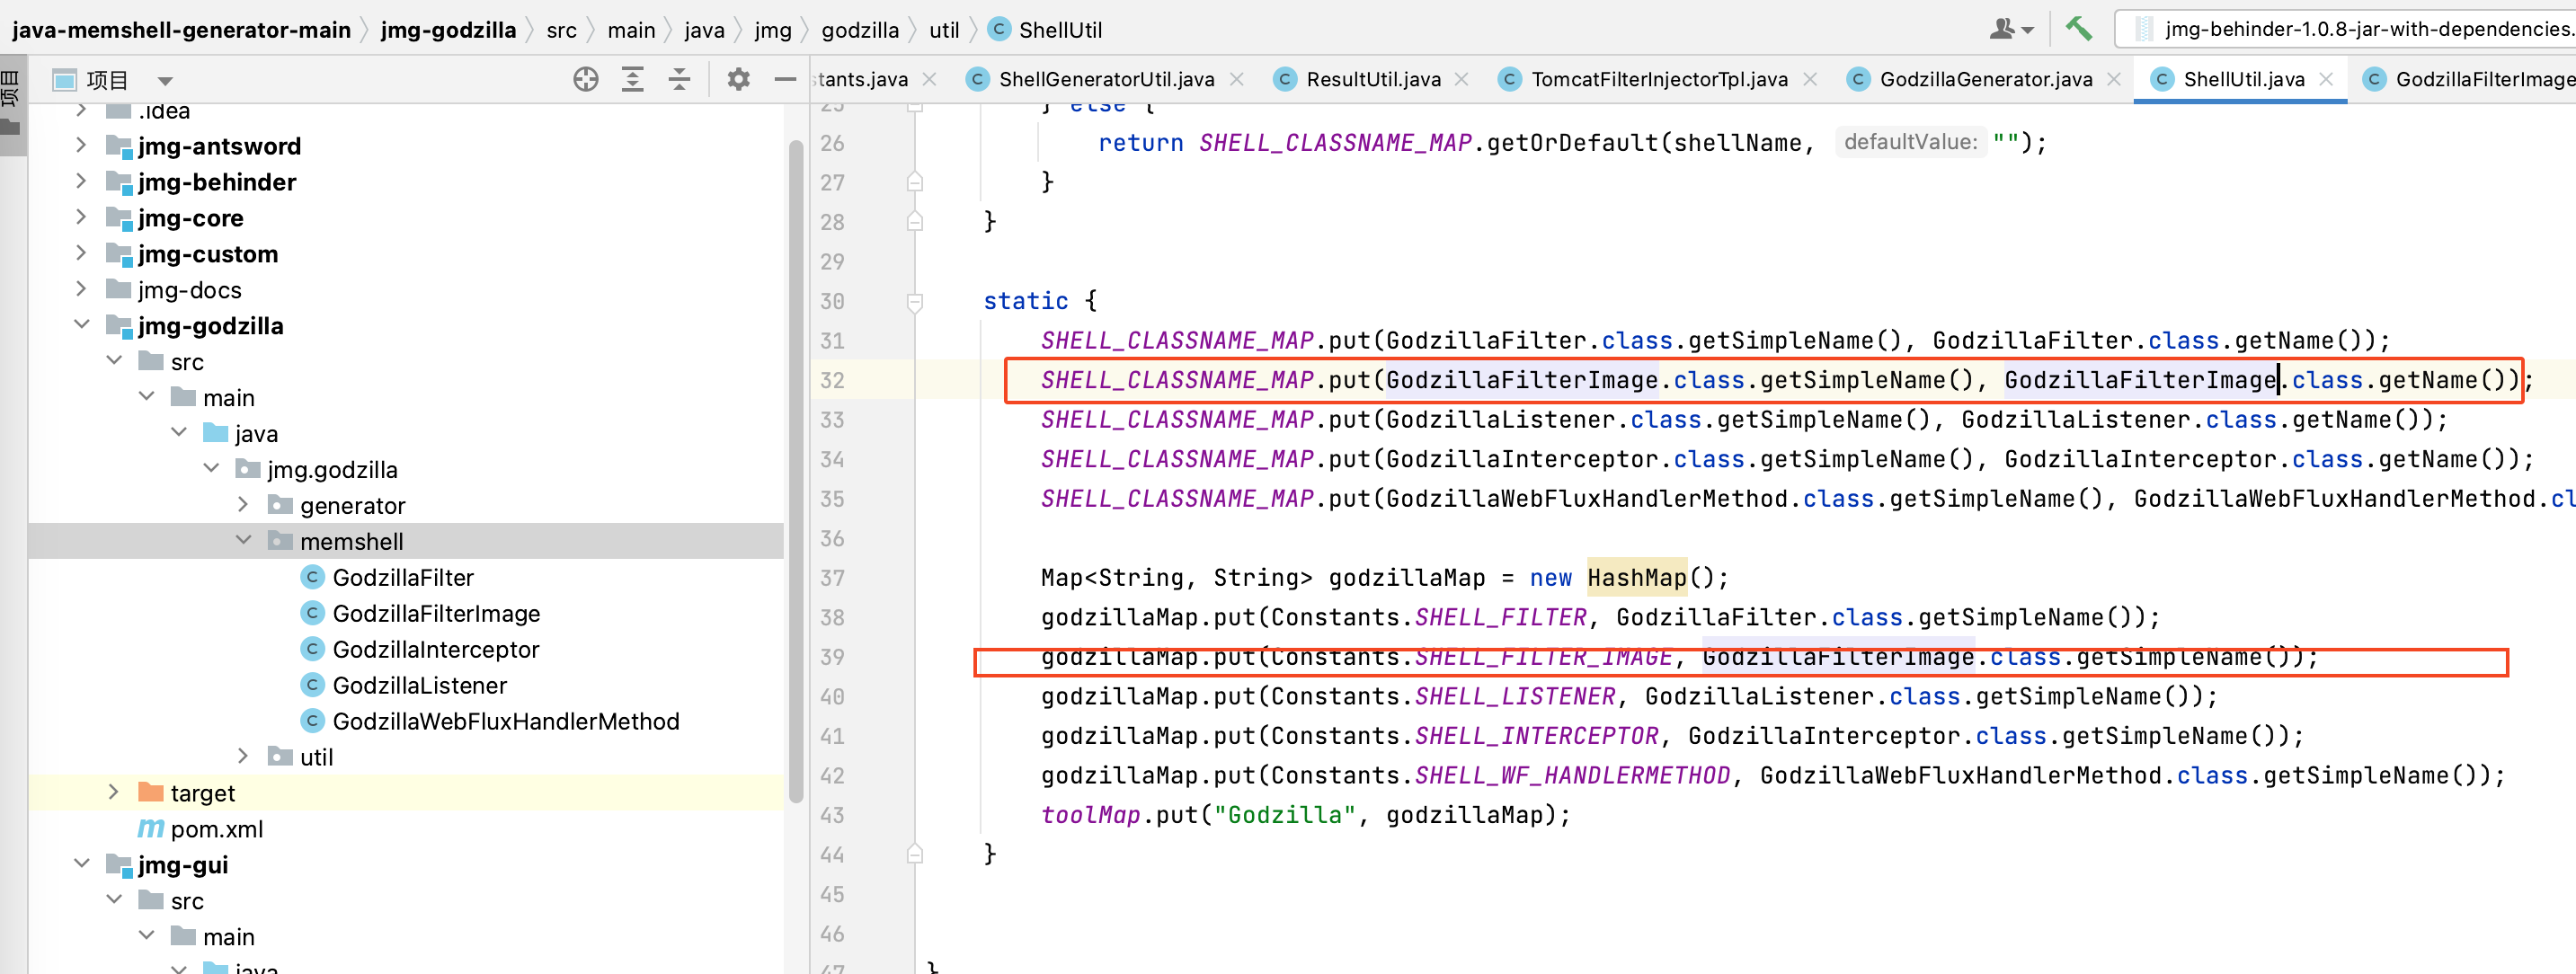Click the static keyword on line 30
This screenshot has height=974, width=2576.
1025,301
